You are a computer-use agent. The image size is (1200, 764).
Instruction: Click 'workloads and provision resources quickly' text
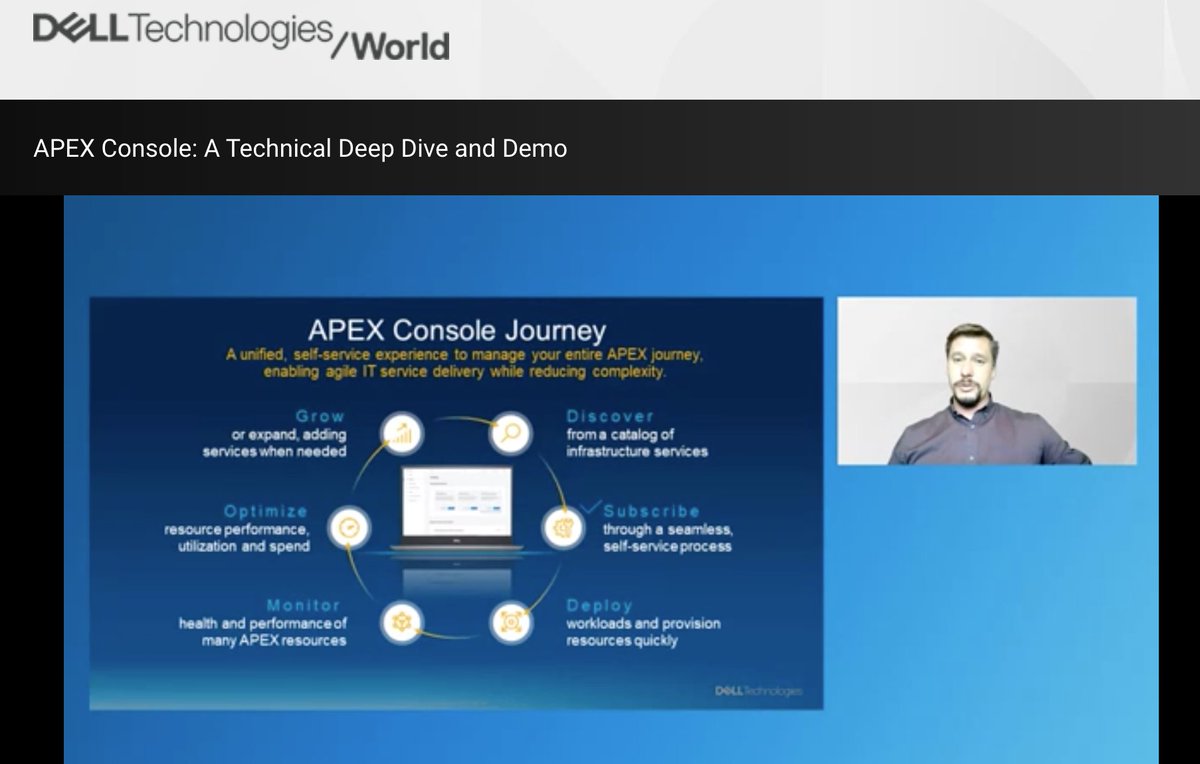(643, 631)
